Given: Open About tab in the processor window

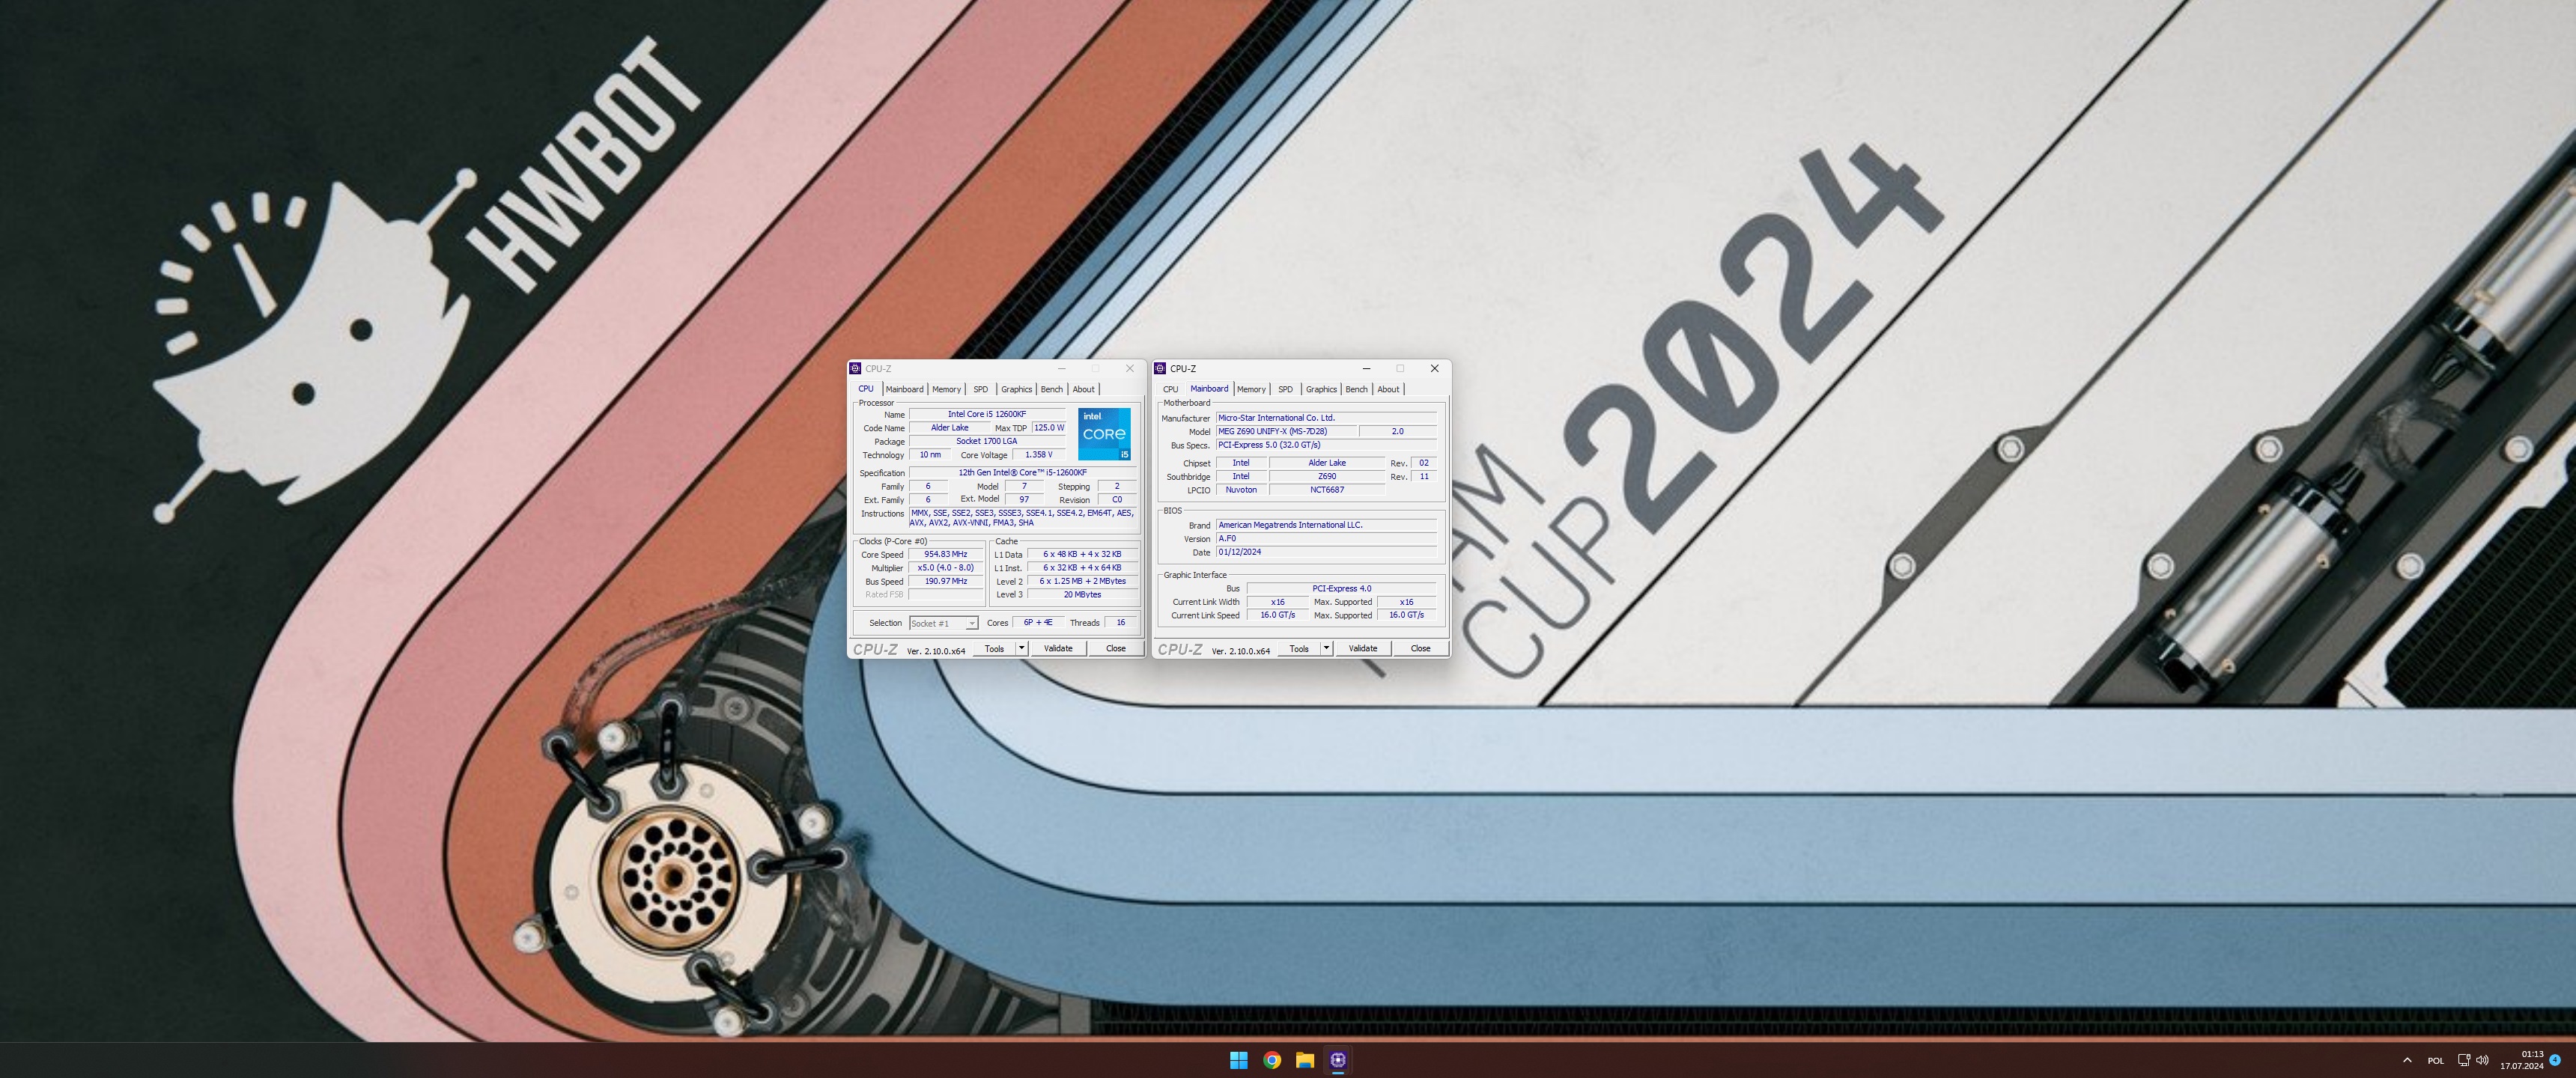Looking at the screenshot, I should coord(1084,389).
